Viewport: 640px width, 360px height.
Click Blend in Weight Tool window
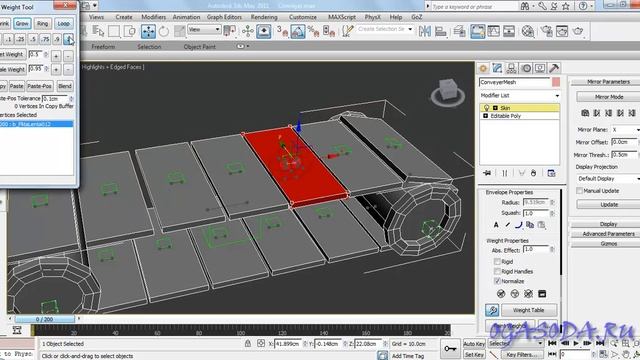[x=64, y=86]
